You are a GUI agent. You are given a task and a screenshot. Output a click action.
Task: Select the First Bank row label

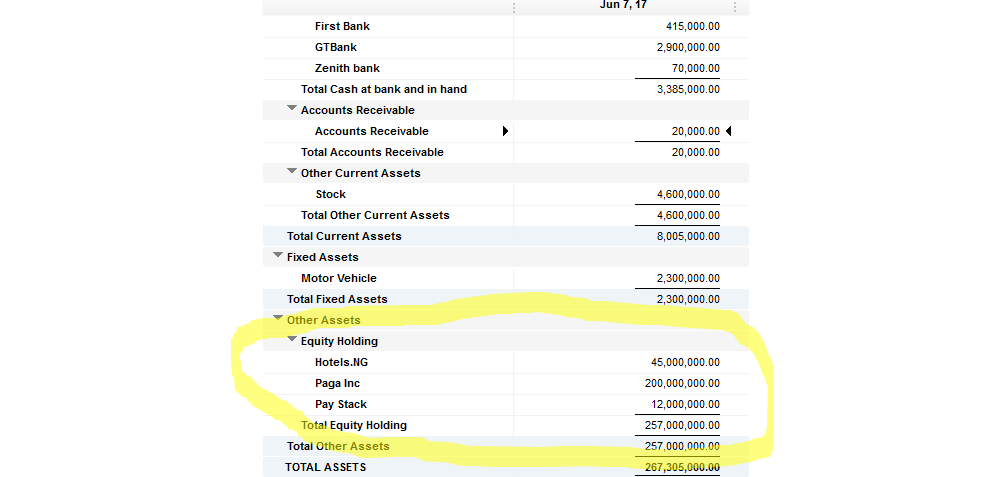tap(342, 26)
